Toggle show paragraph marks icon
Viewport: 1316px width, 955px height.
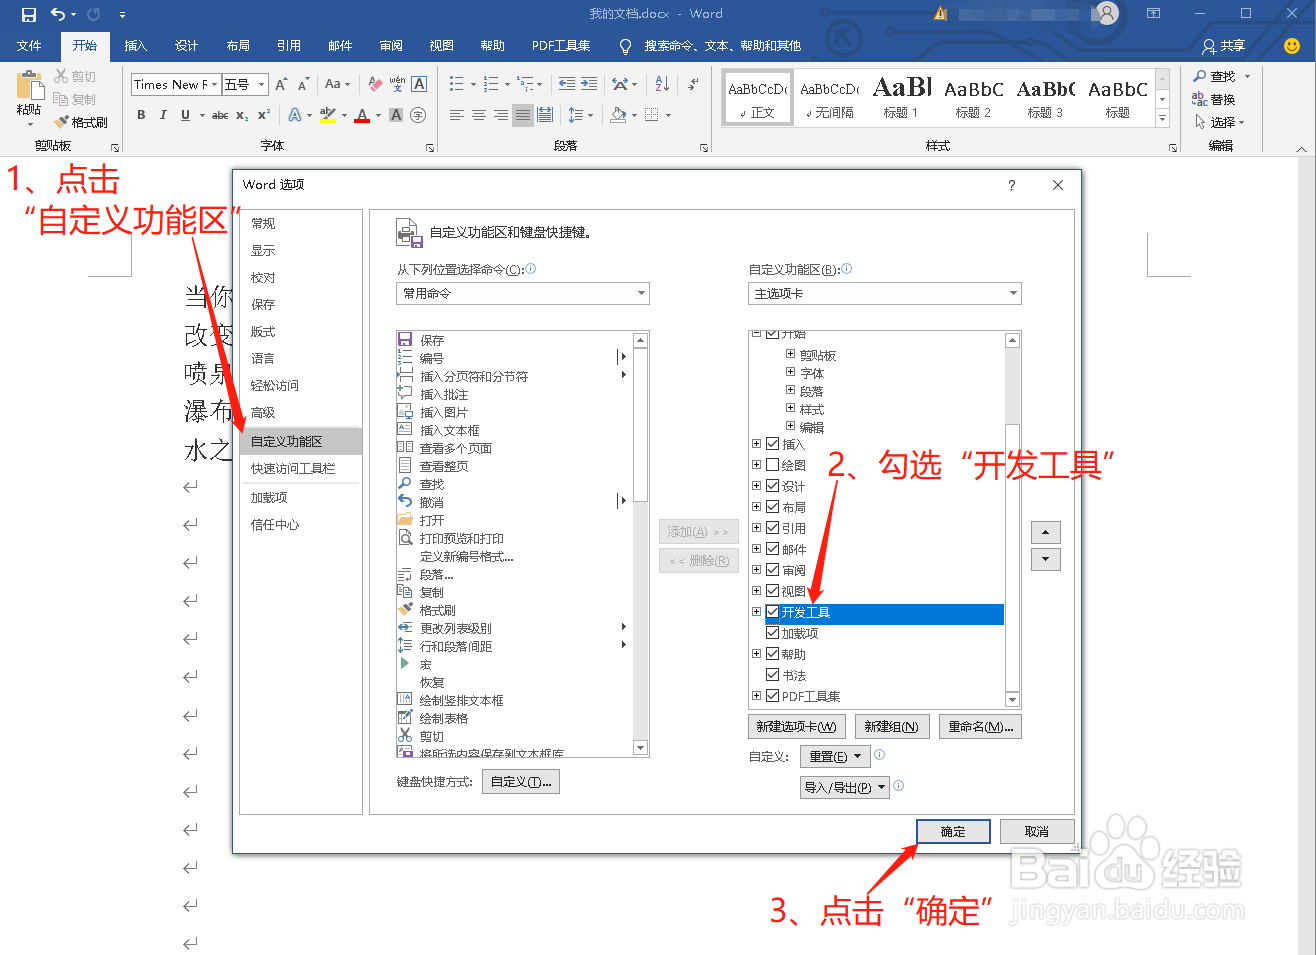693,84
